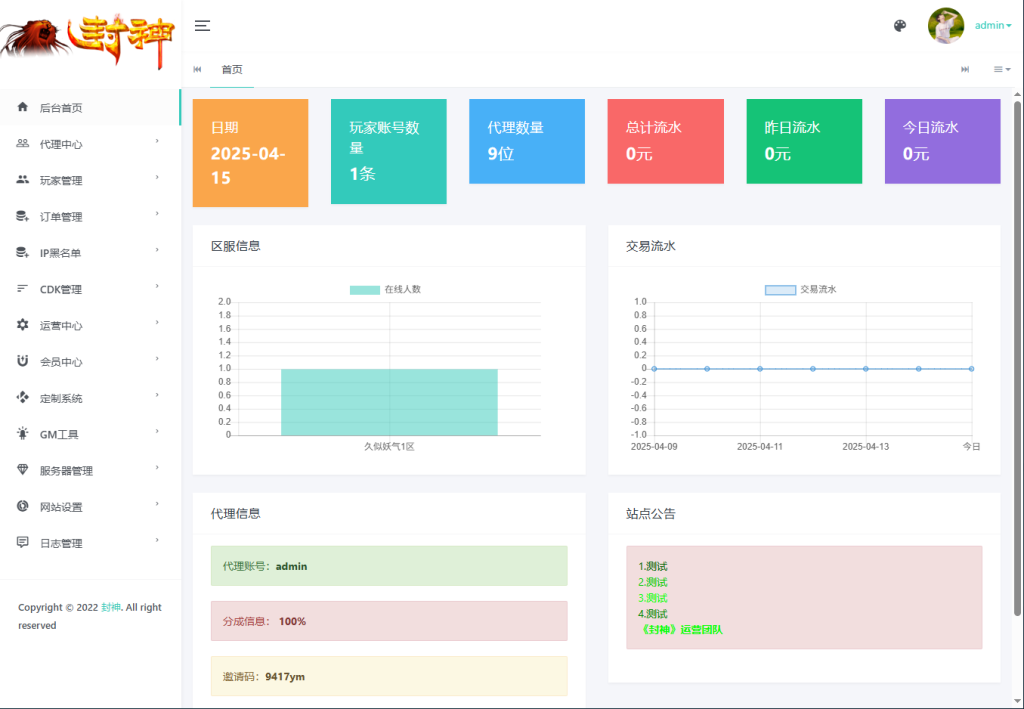Image resolution: width=1024 pixels, height=709 pixels.
Task: Click the diamond icon for 服务器管理
Action: (x=23, y=470)
